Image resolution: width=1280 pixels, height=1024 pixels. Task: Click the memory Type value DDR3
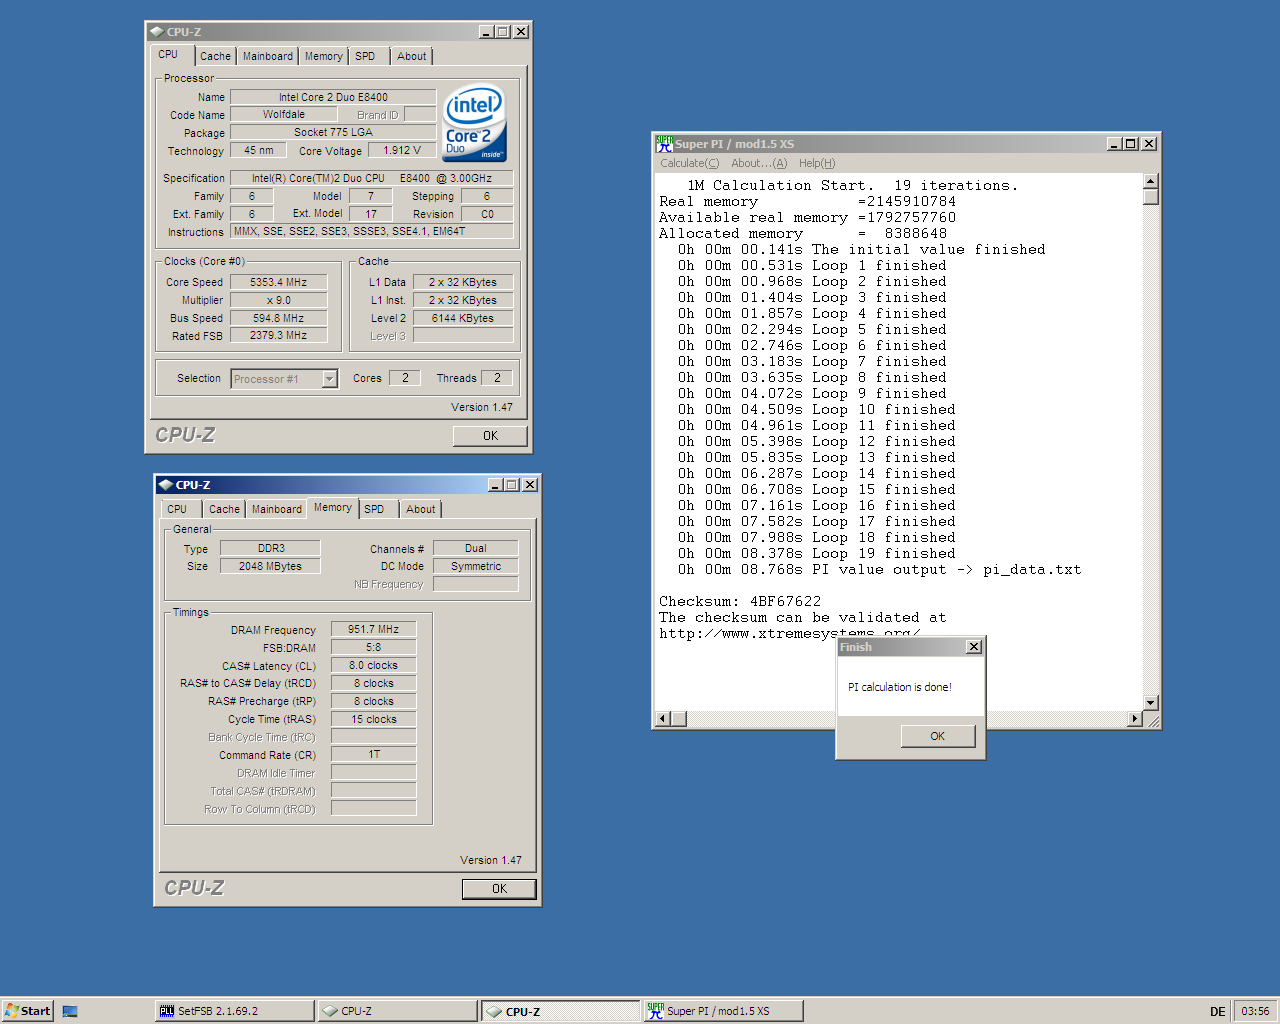point(270,549)
